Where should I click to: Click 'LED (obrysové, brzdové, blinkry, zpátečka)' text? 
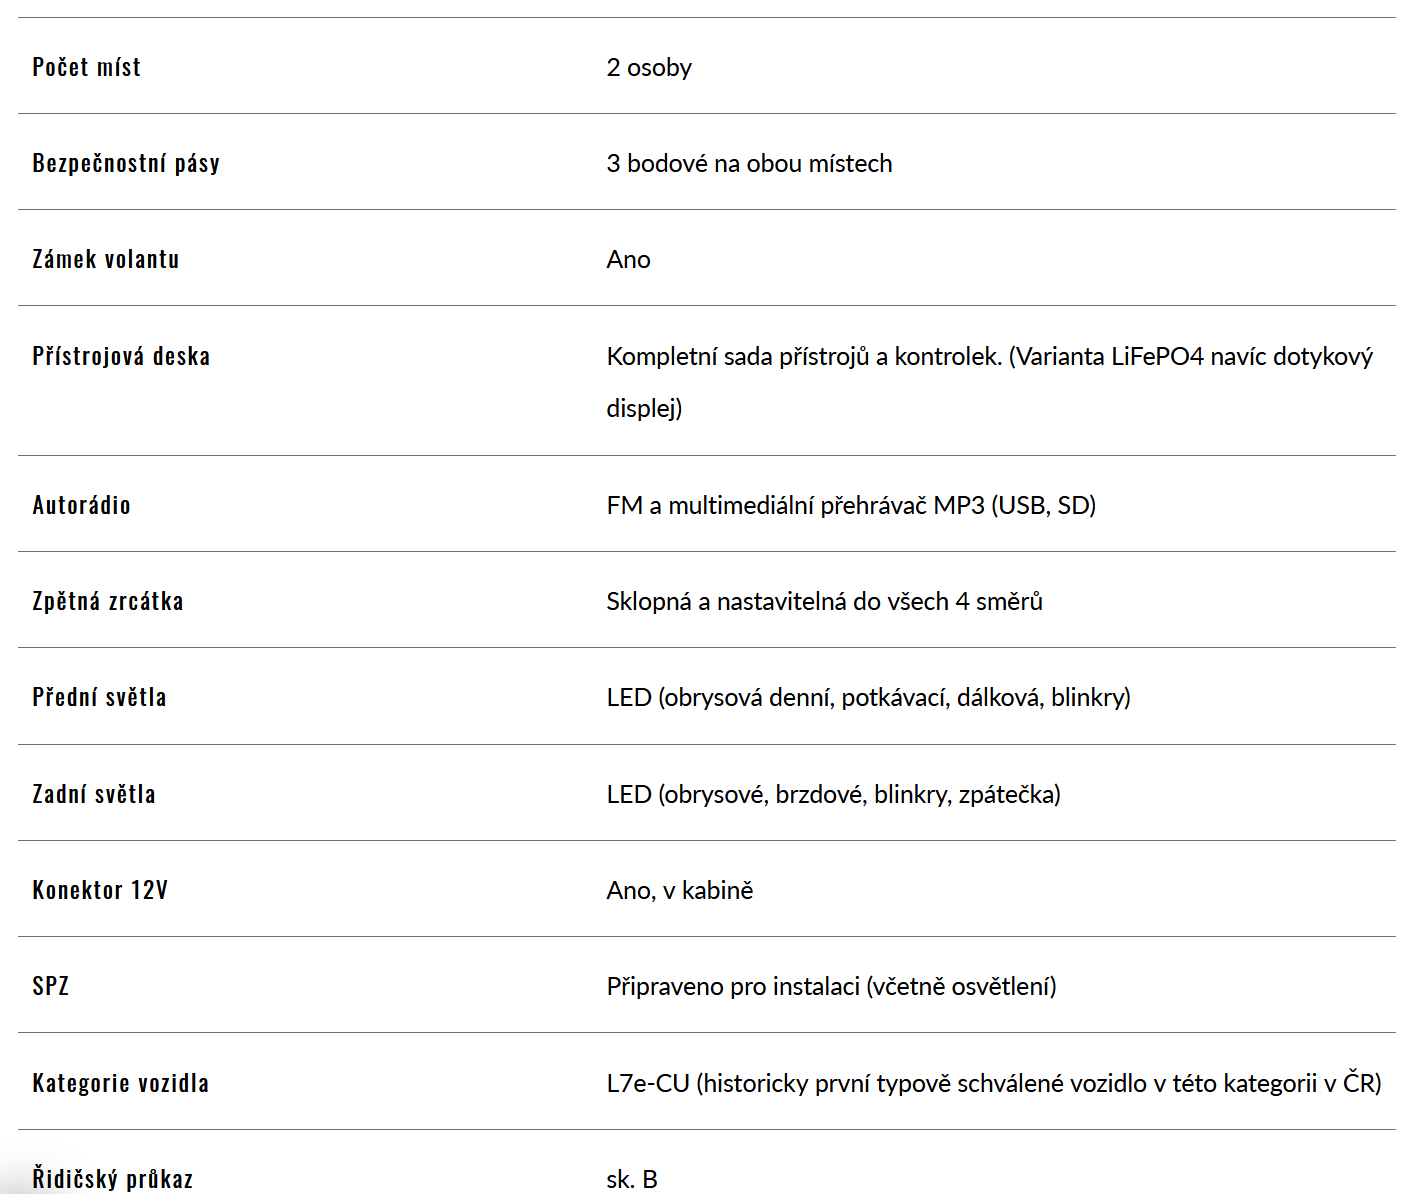[833, 794]
